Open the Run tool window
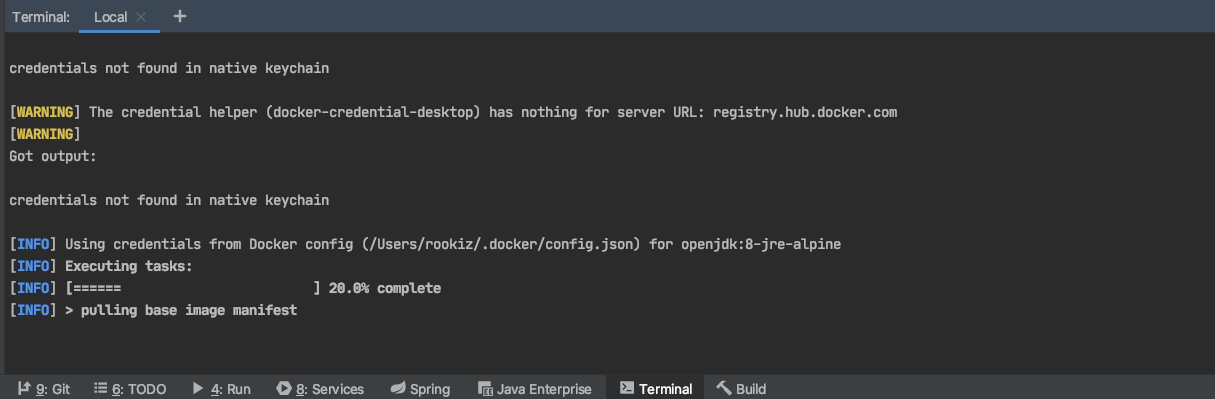 click(x=222, y=388)
